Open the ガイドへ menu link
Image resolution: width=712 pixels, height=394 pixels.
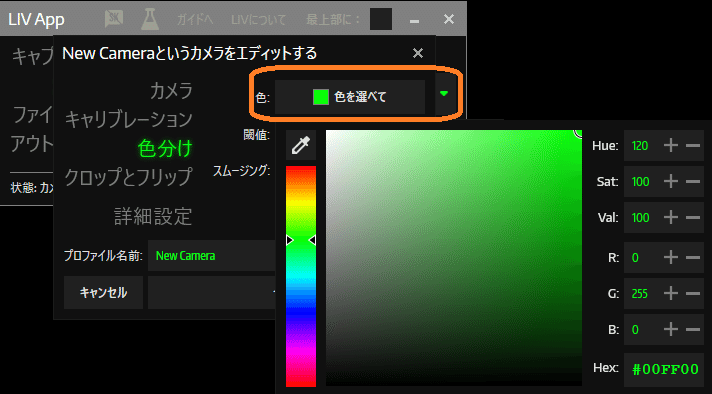click(x=194, y=20)
